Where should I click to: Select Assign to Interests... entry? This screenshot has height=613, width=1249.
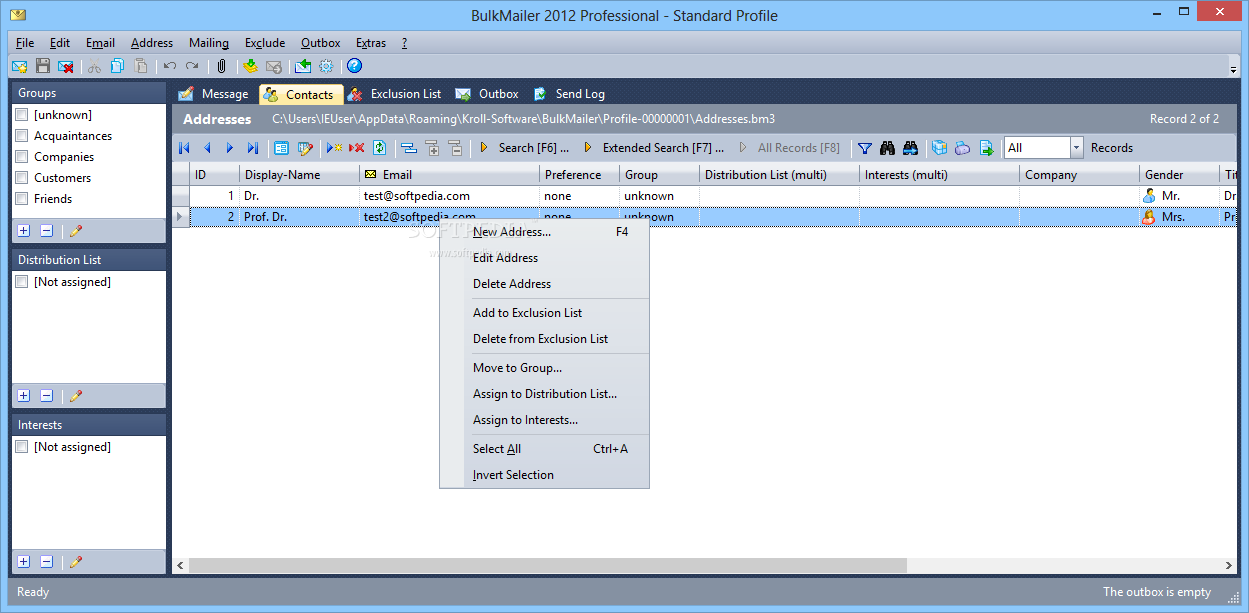pyautogui.click(x=544, y=420)
